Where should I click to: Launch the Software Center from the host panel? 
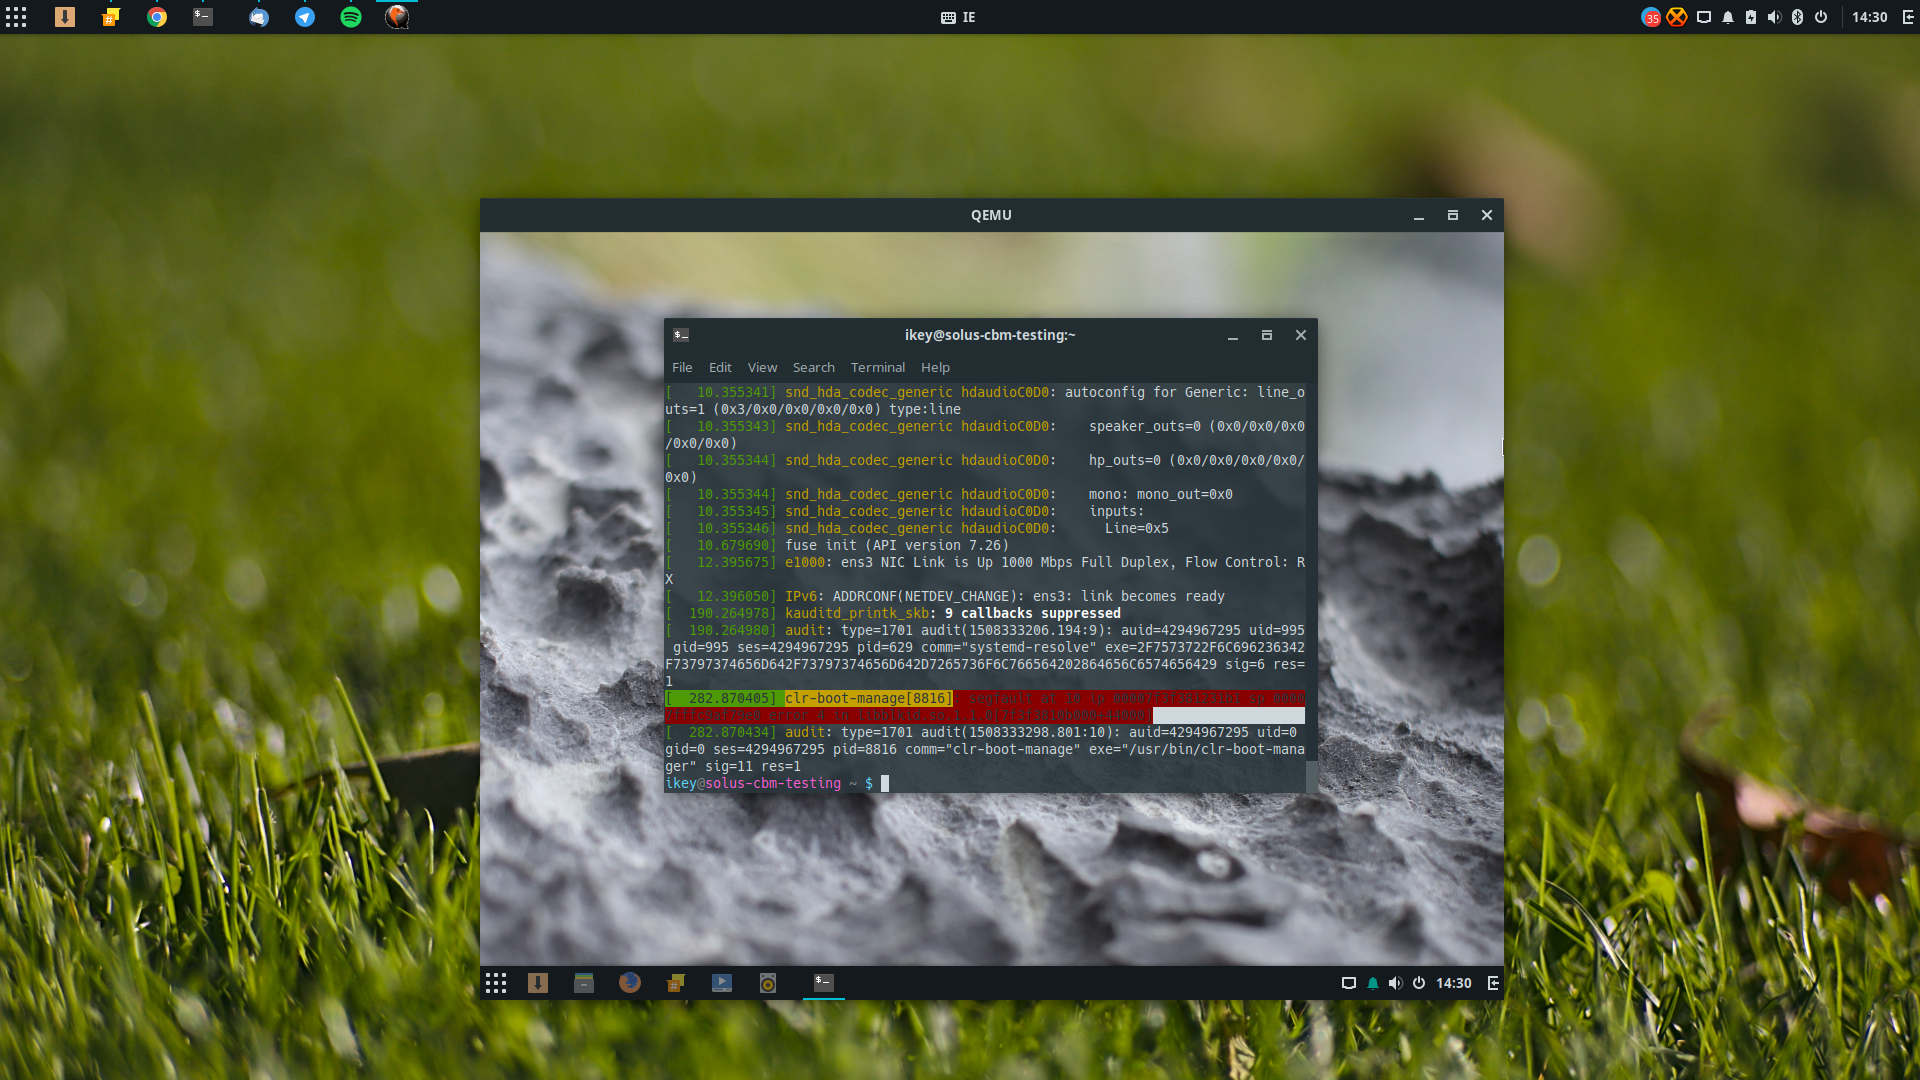[65, 17]
